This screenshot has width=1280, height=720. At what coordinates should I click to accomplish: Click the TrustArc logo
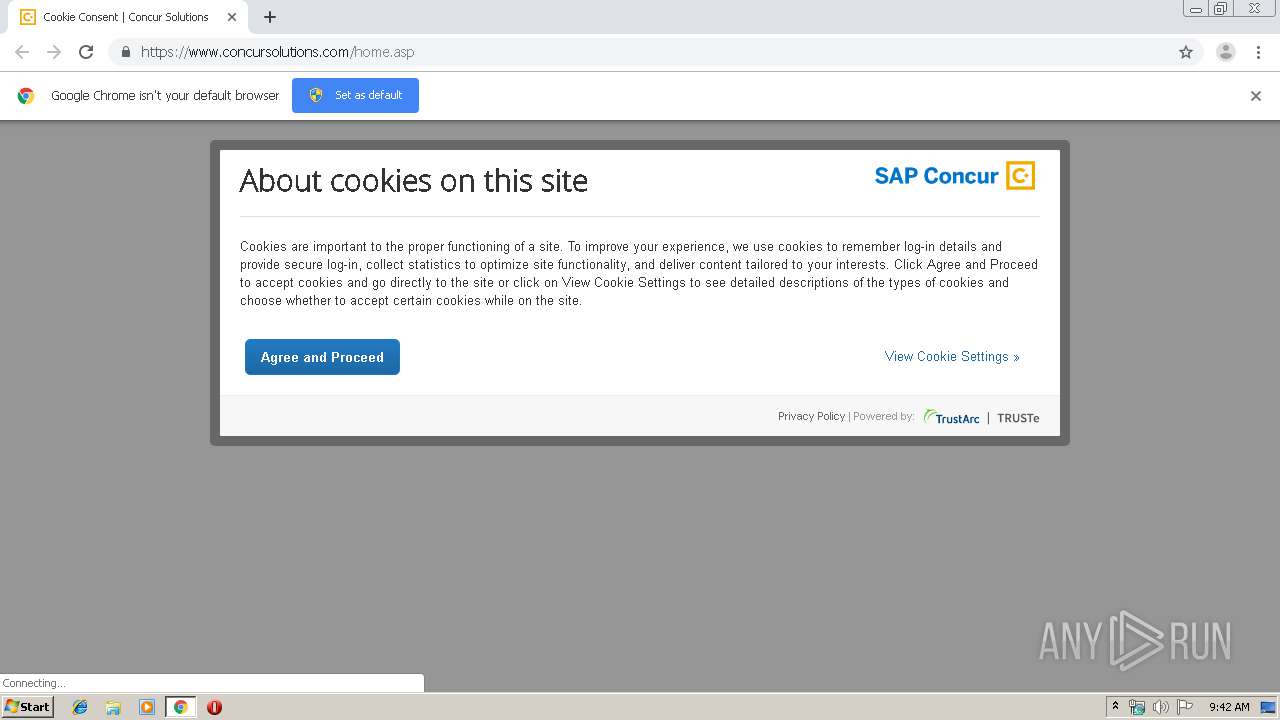click(x=951, y=417)
